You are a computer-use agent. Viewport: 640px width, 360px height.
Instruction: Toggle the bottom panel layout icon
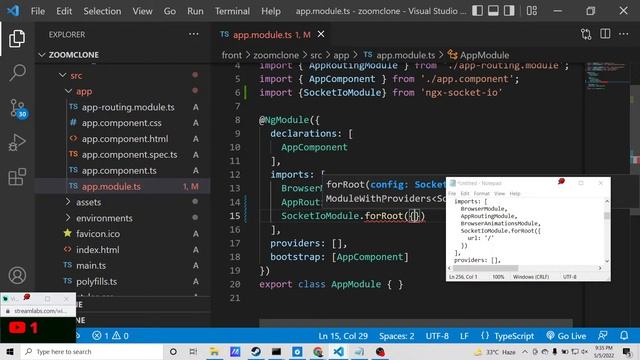[x=493, y=11]
